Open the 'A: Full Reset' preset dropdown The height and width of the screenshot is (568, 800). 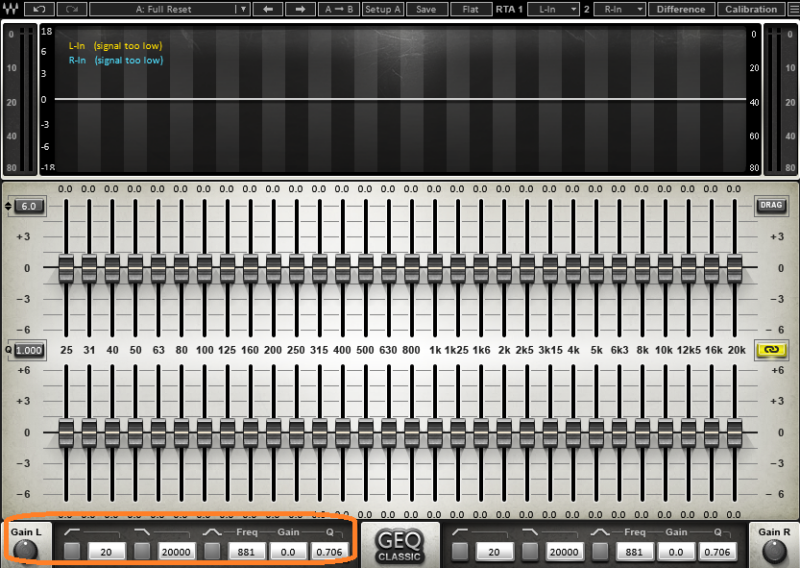coord(169,9)
